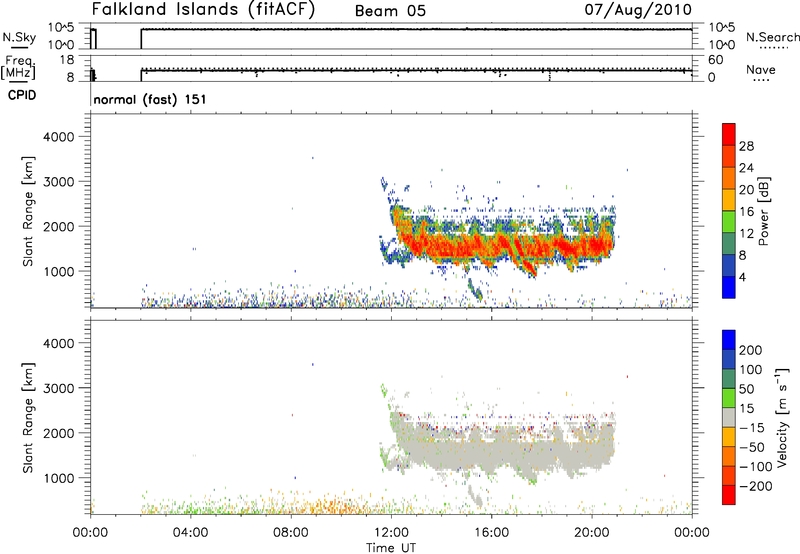800x554 pixels.
Task: Select the 'Freq. [MHz]' axis label
Action: [x=18, y=68]
